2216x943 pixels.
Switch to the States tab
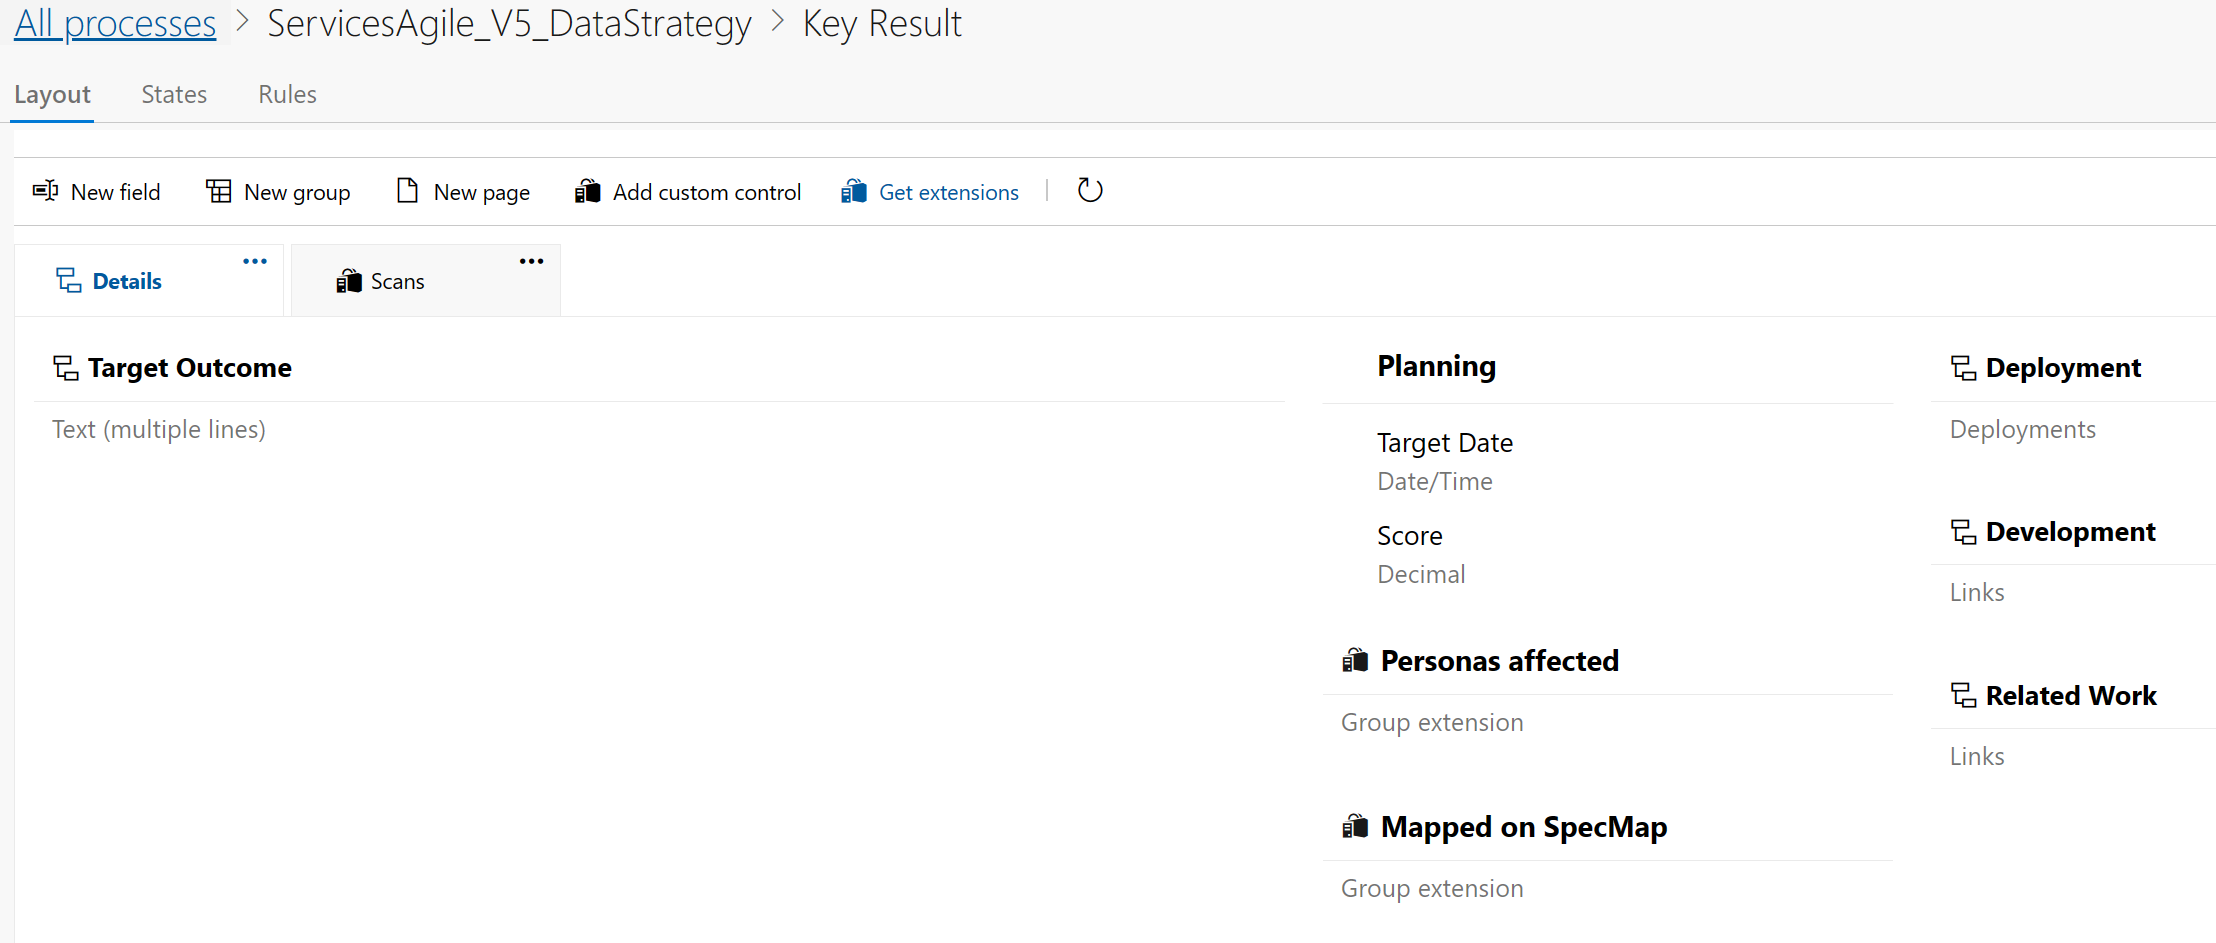point(173,94)
